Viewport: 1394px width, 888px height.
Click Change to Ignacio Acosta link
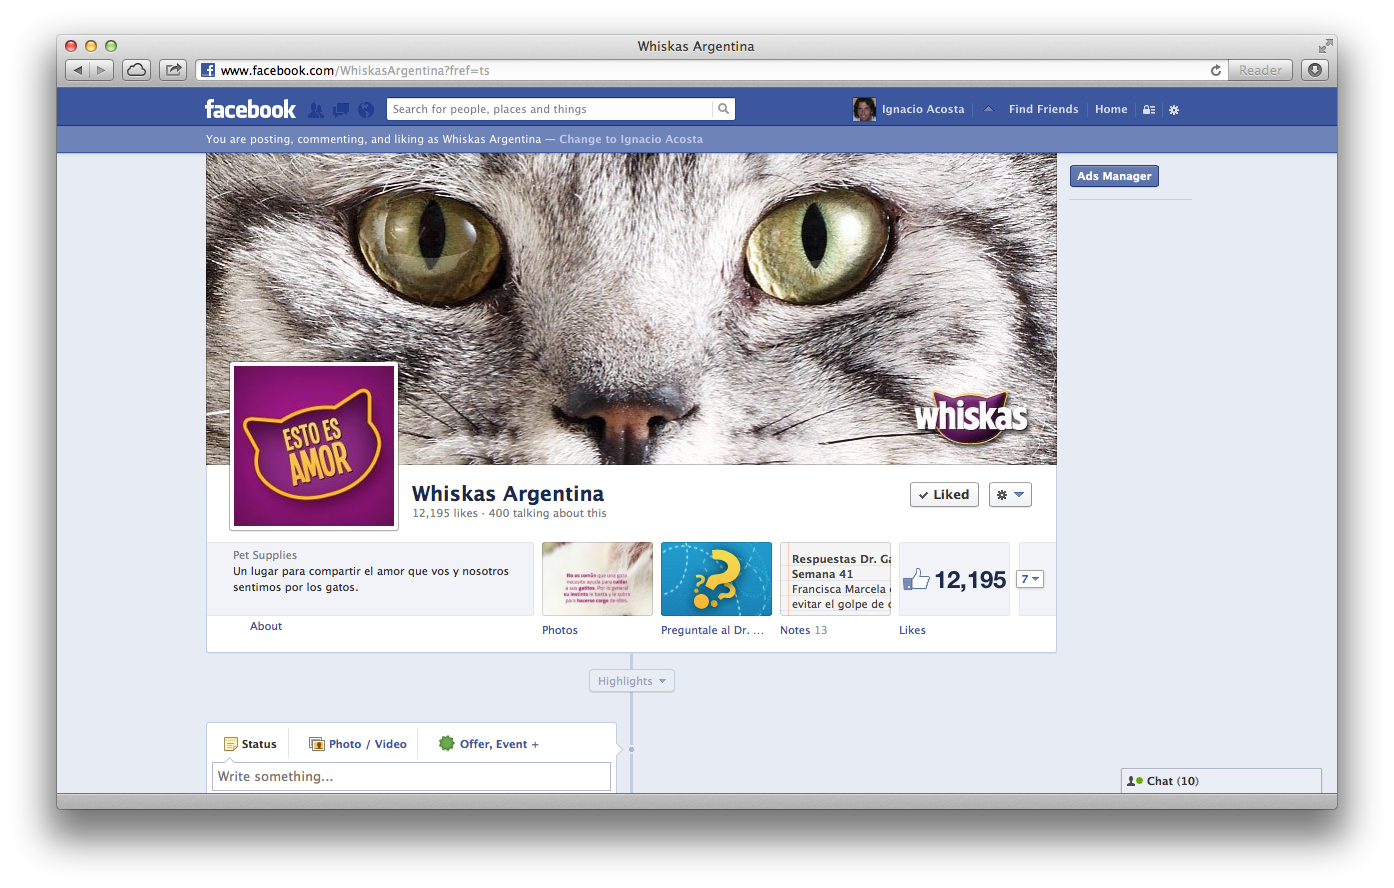pos(631,139)
